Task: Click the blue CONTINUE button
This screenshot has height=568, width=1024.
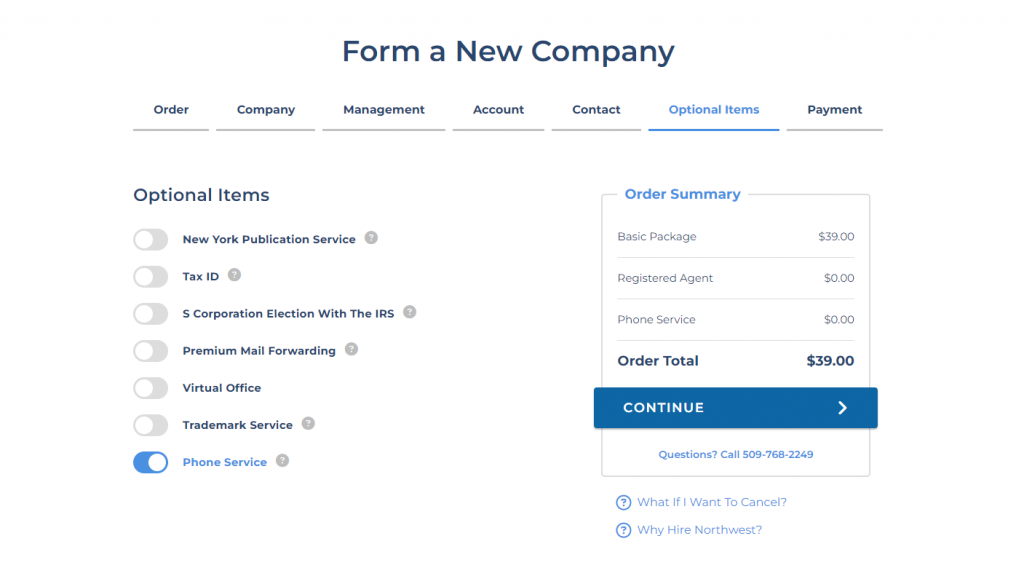Action: coord(735,408)
